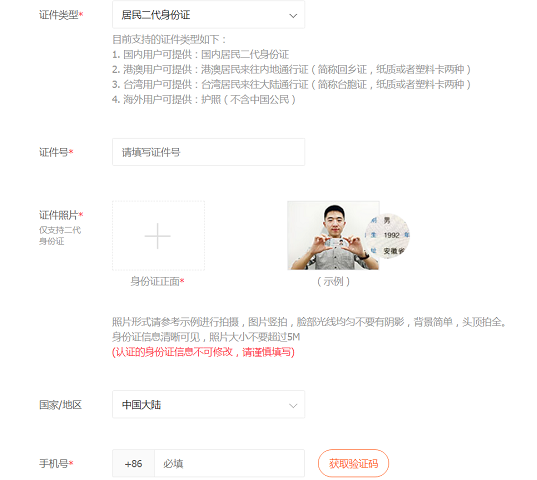
Task: Open the example photo of man holding ID
Action: (333, 236)
